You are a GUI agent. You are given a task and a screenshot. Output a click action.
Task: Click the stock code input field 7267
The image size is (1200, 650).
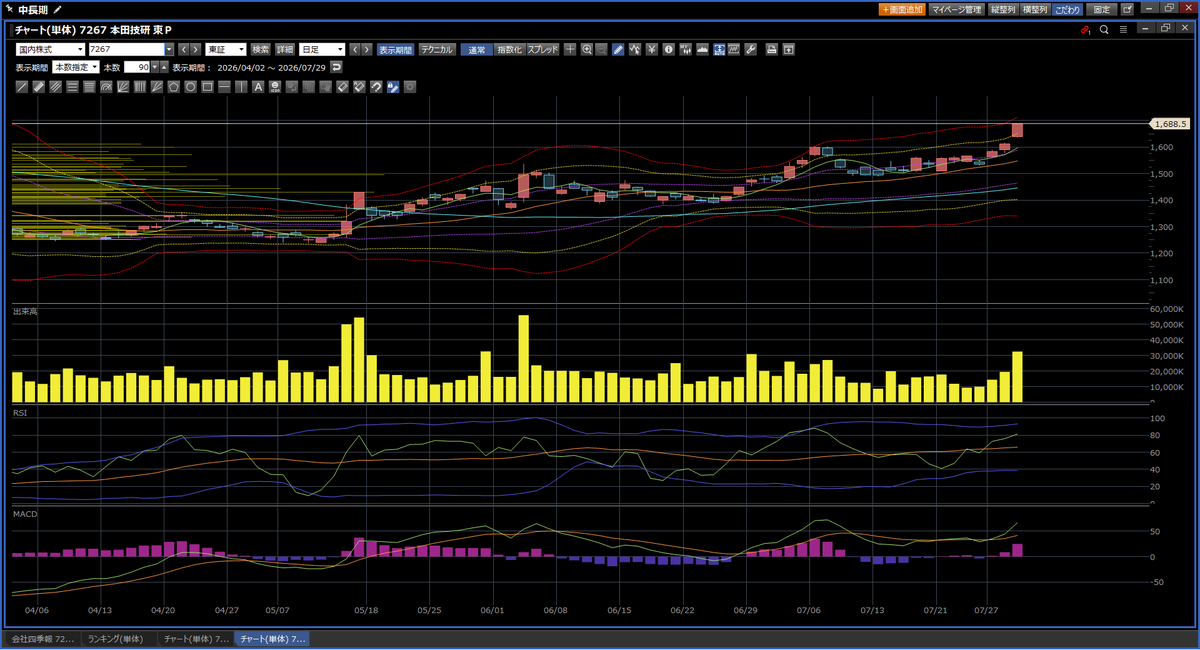[x=125, y=49]
